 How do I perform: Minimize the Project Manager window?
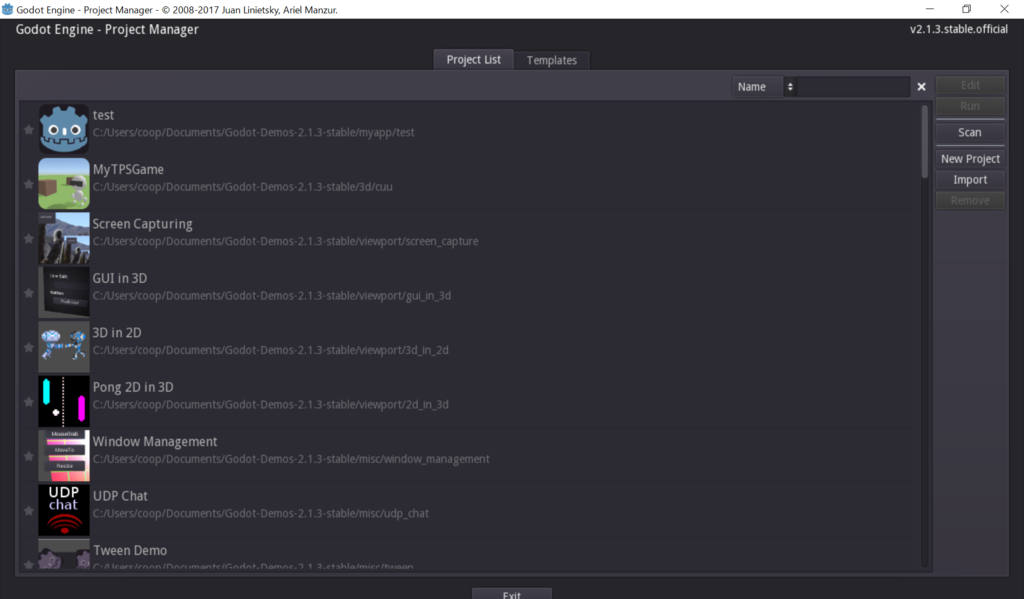coord(930,9)
